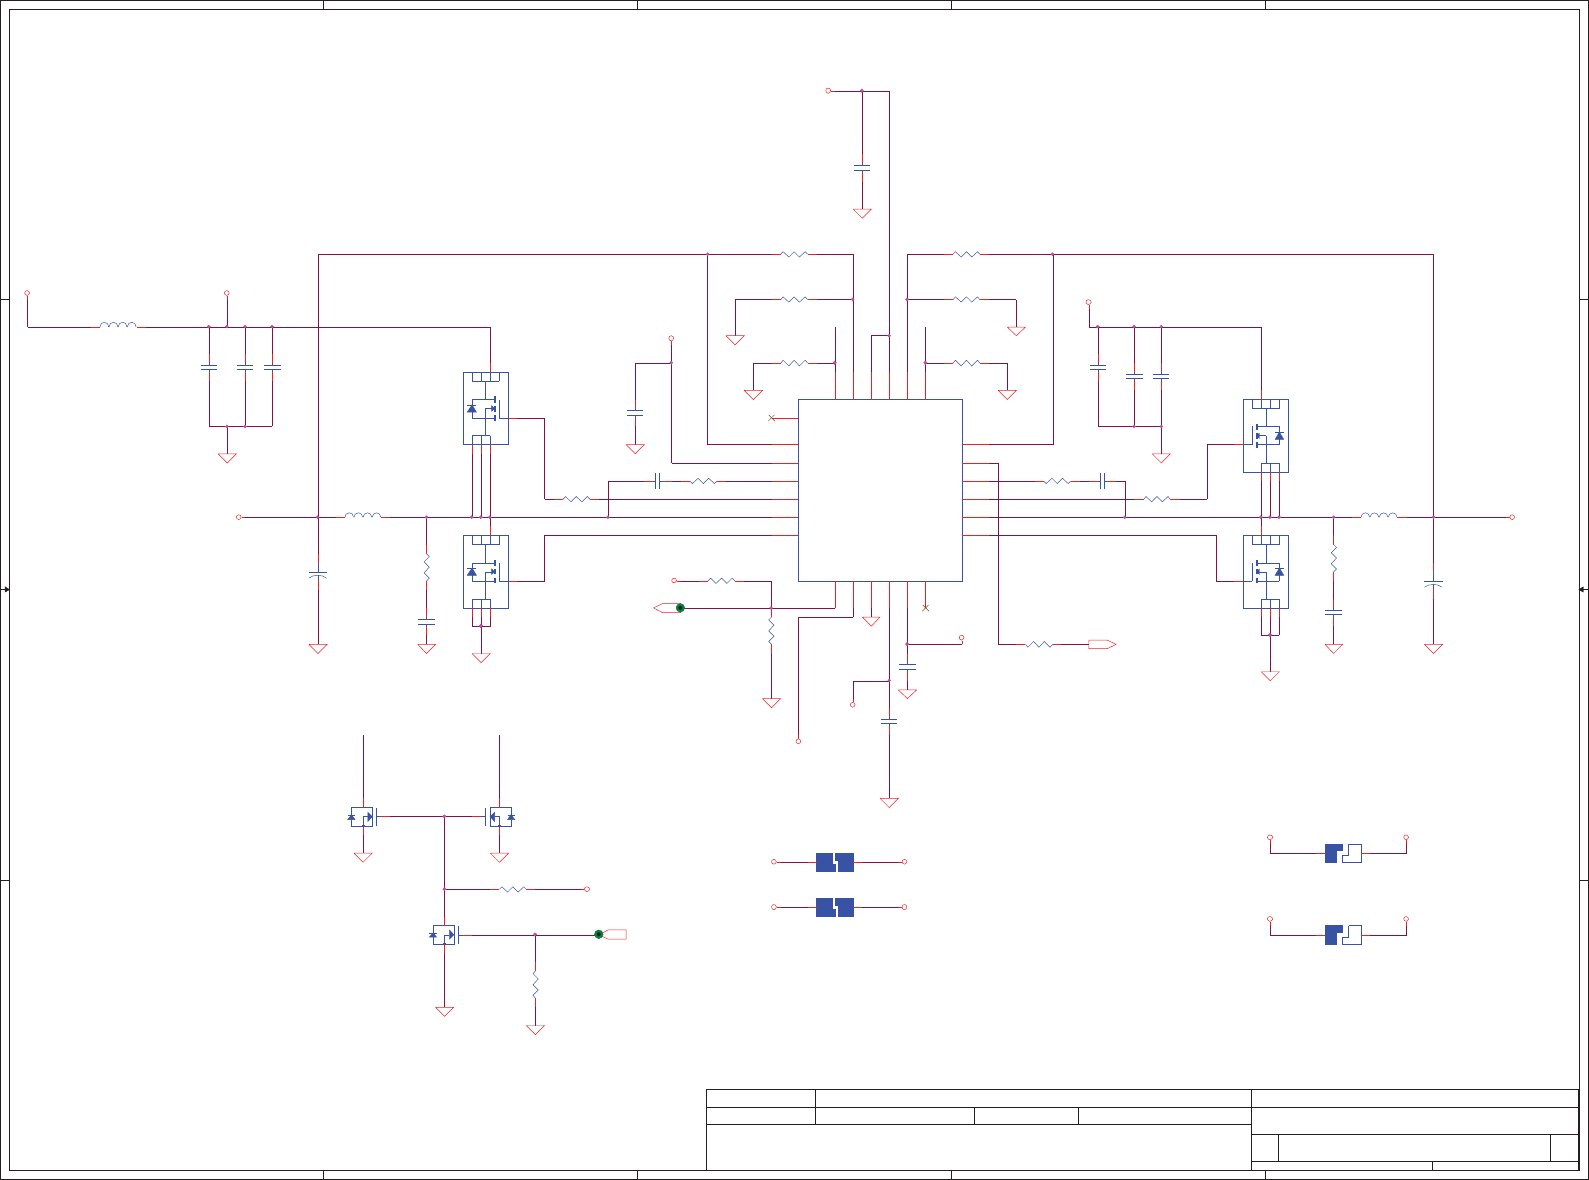Click the ground symbol below the top-center capacitor

[862, 213]
